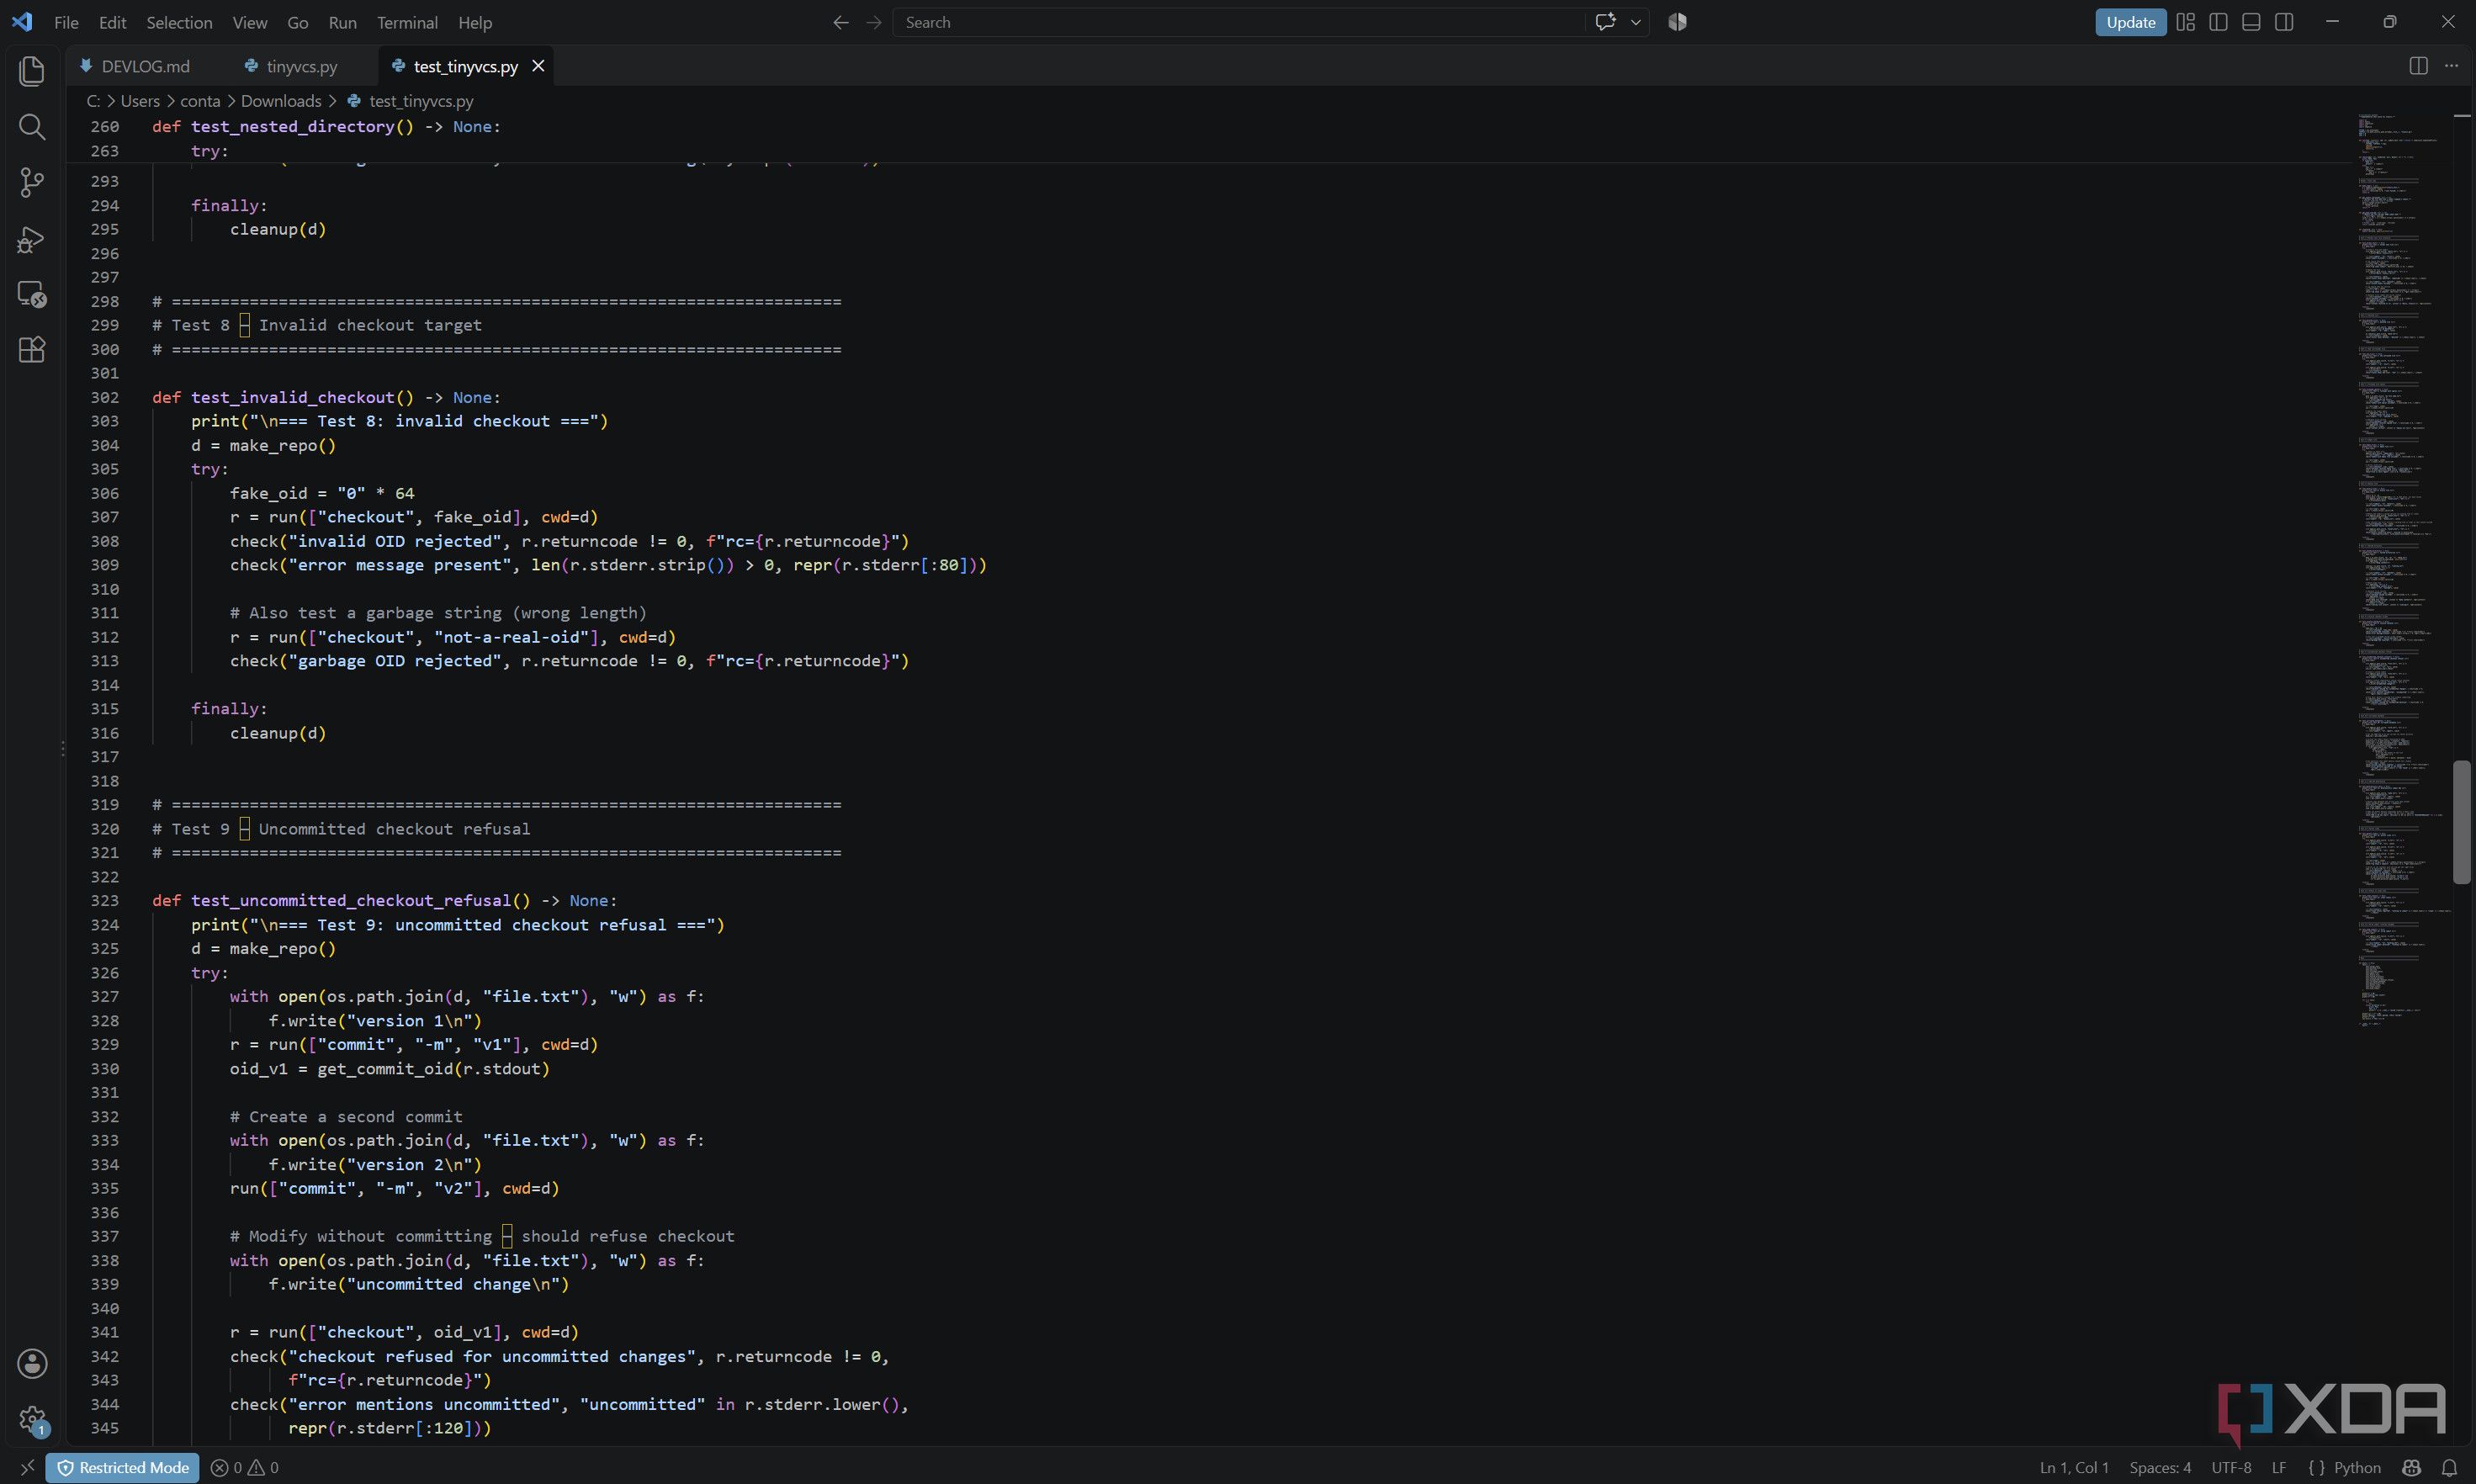Open the Remote Explorer view
Viewport: 2476px width, 1484px height.
point(32,294)
